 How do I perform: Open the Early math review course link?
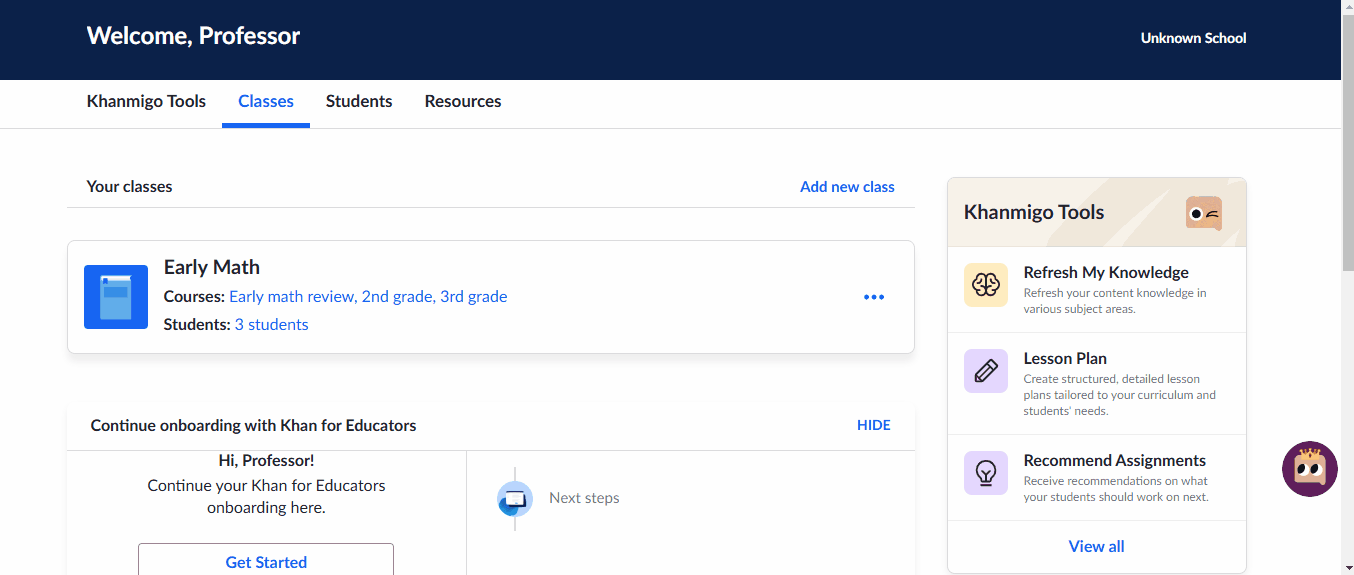[x=292, y=297]
